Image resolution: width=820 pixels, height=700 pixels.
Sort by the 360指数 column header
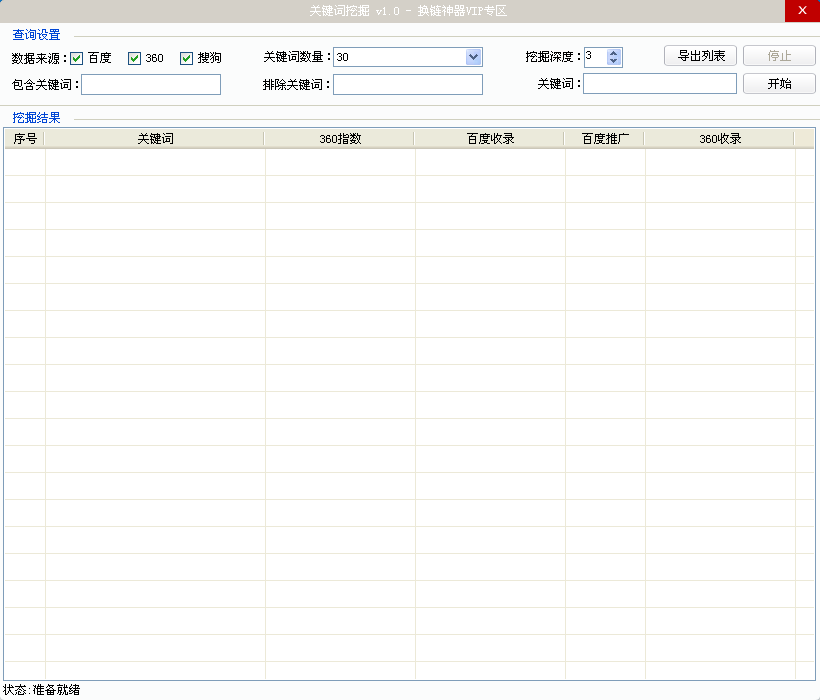(x=340, y=139)
